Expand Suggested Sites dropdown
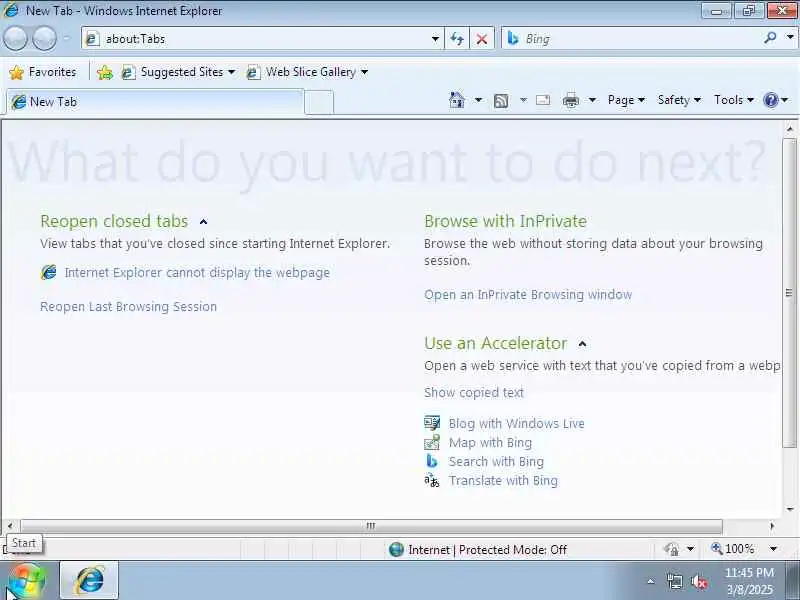 pyautogui.click(x=231, y=72)
